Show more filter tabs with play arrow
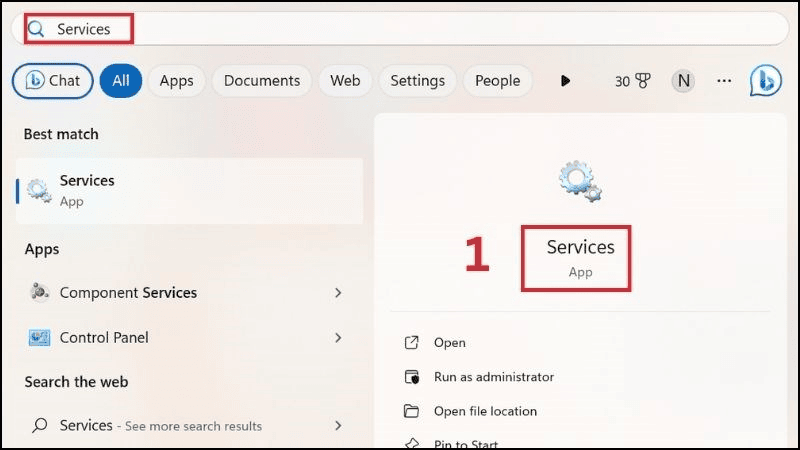 pyautogui.click(x=565, y=81)
